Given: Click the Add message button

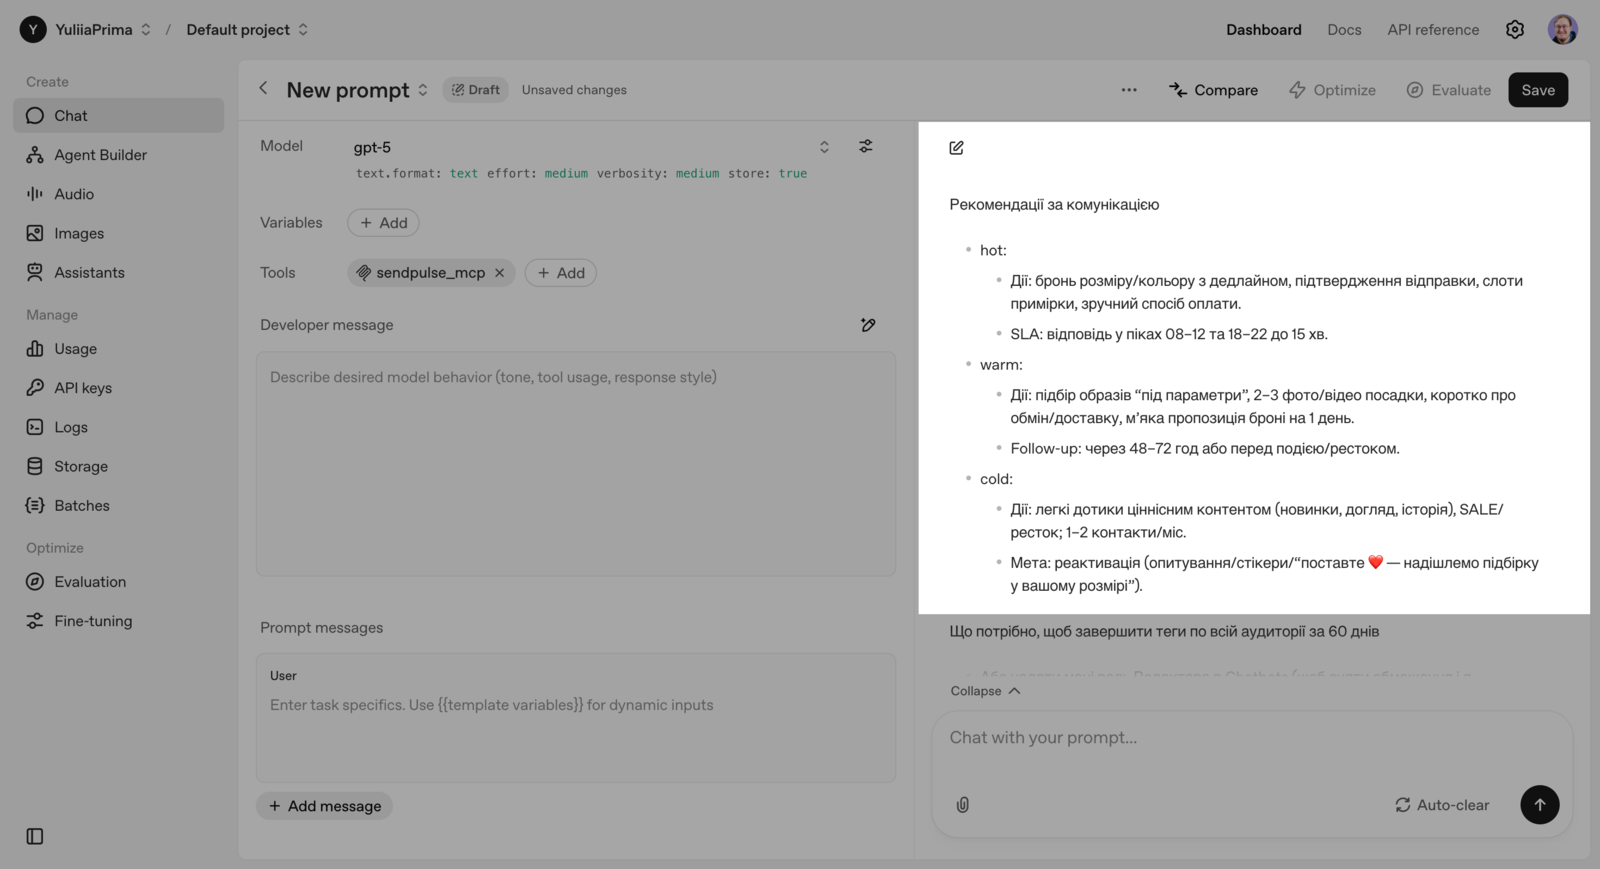Looking at the screenshot, I should 325,806.
